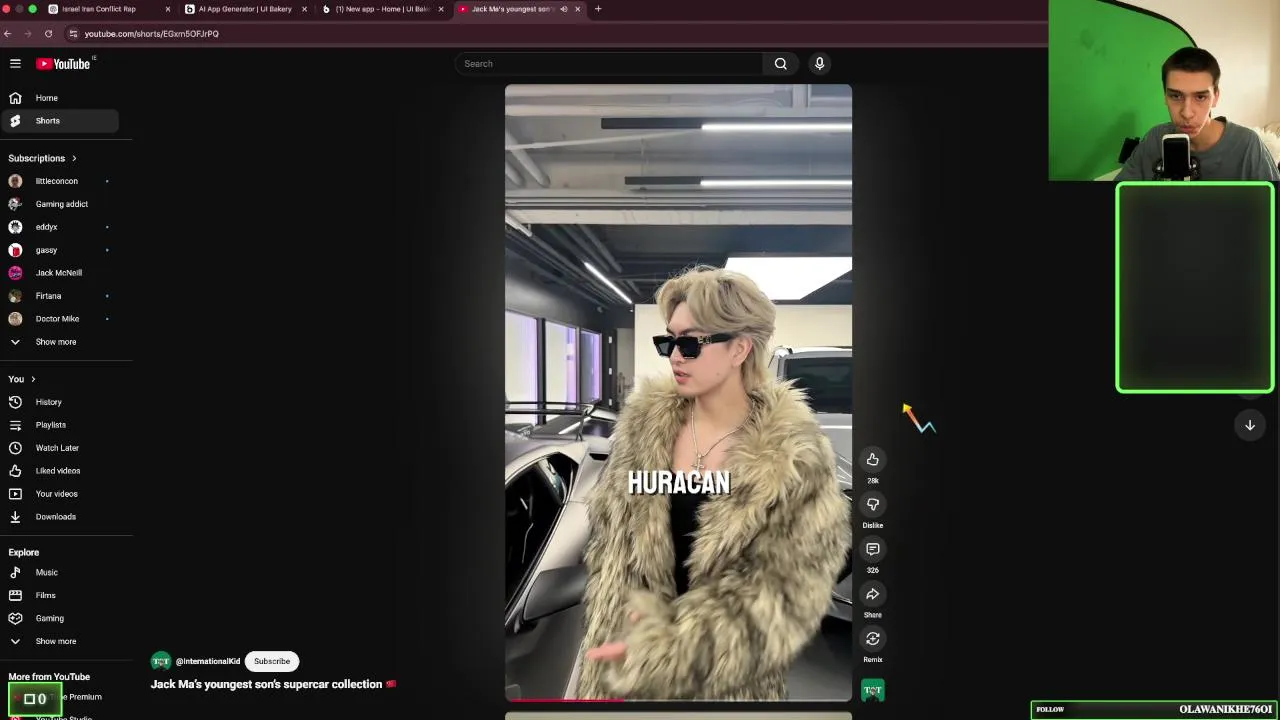Click 28k like count label
This screenshot has height=720, width=1280.
[873, 481]
